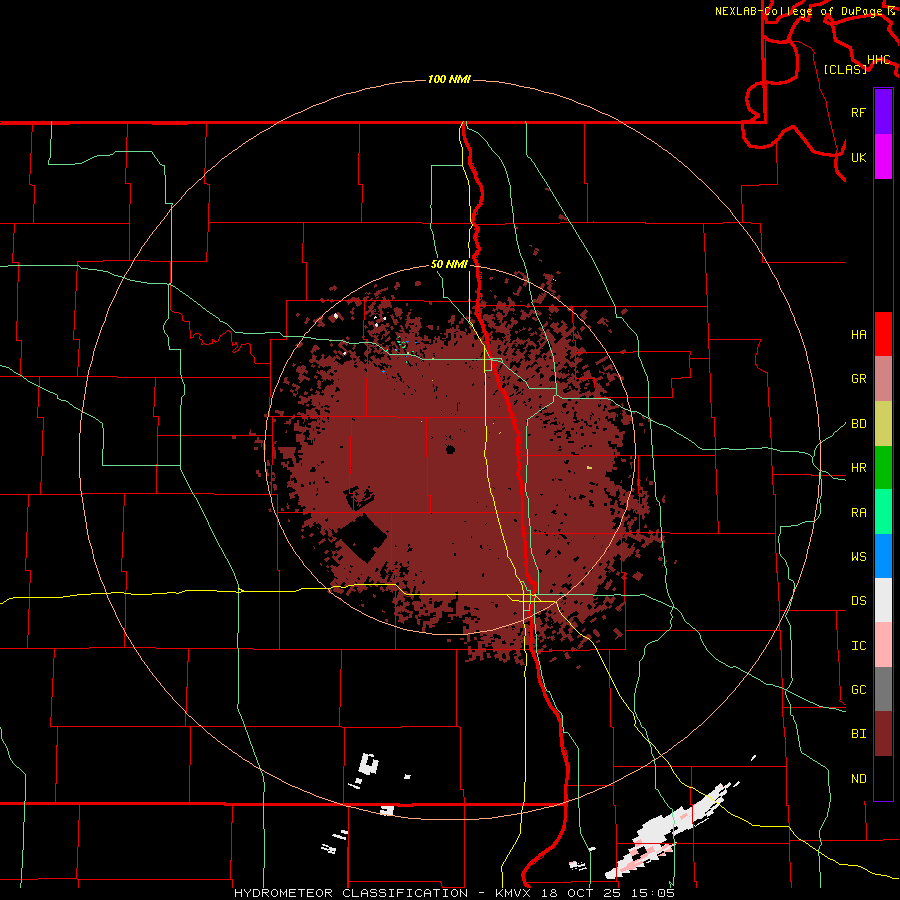This screenshot has width=900, height=900.
Task: Click the GC gray legend swatch
Action: (x=883, y=689)
